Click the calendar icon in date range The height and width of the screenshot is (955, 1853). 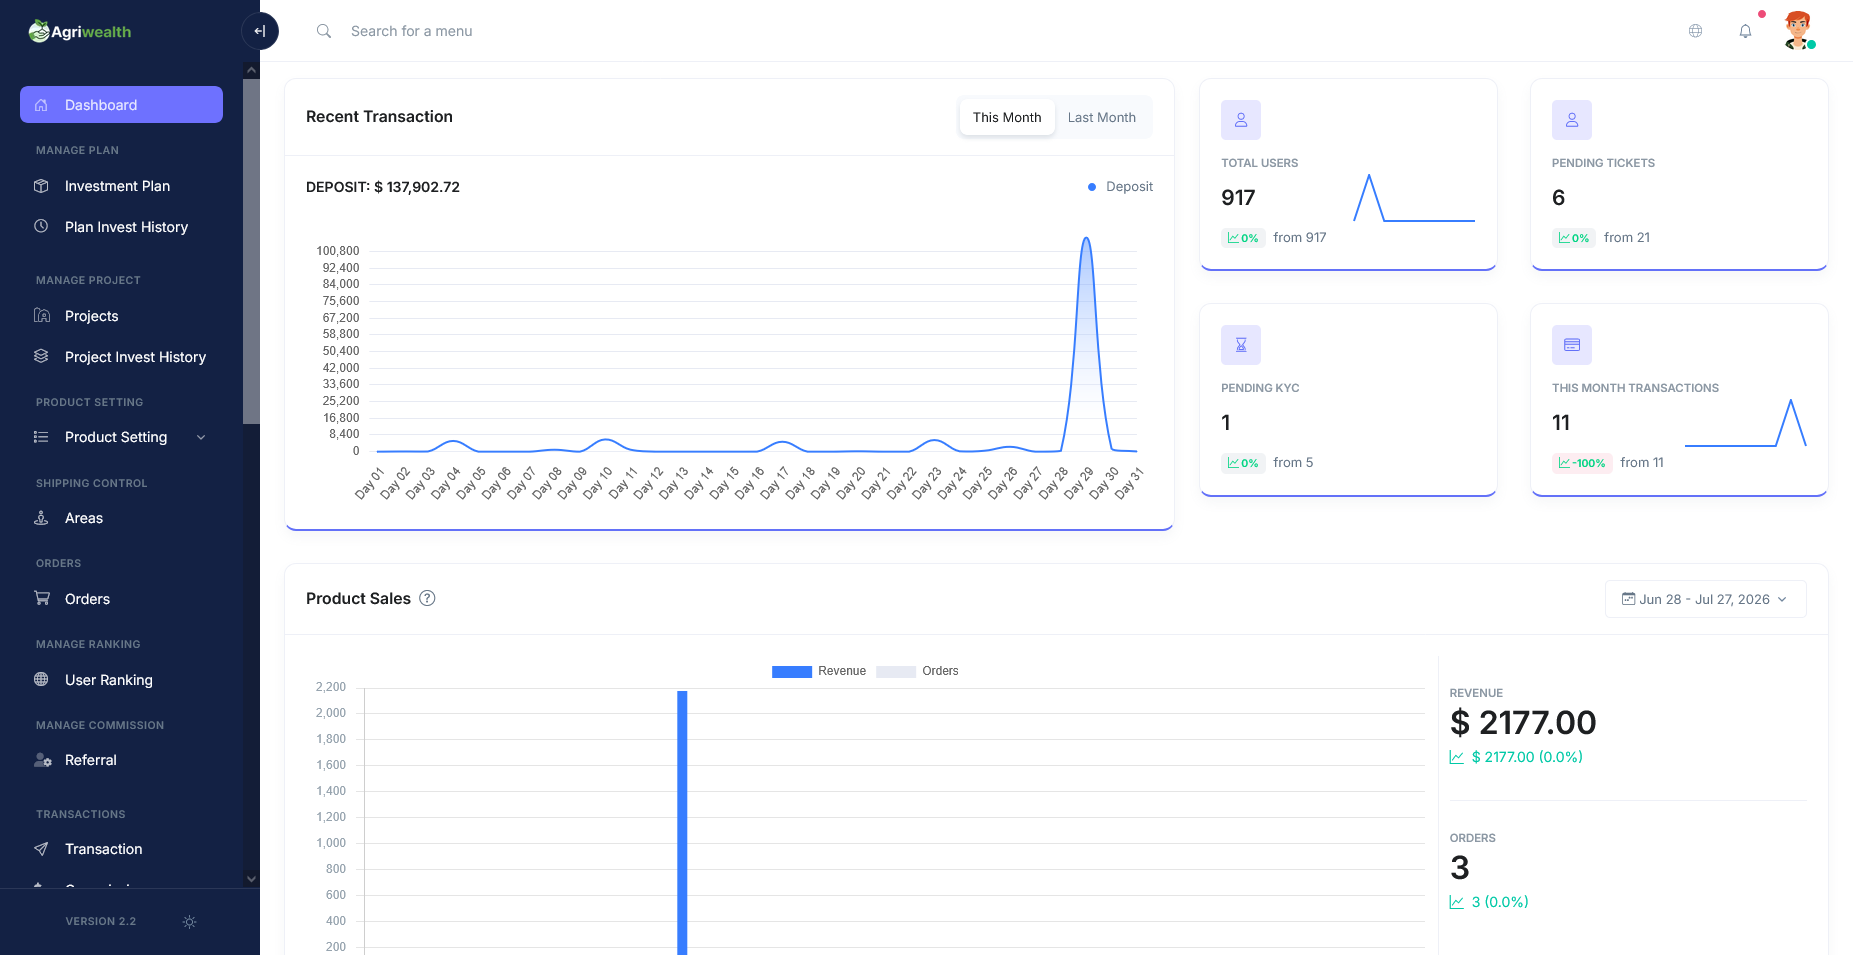[1628, 599]
